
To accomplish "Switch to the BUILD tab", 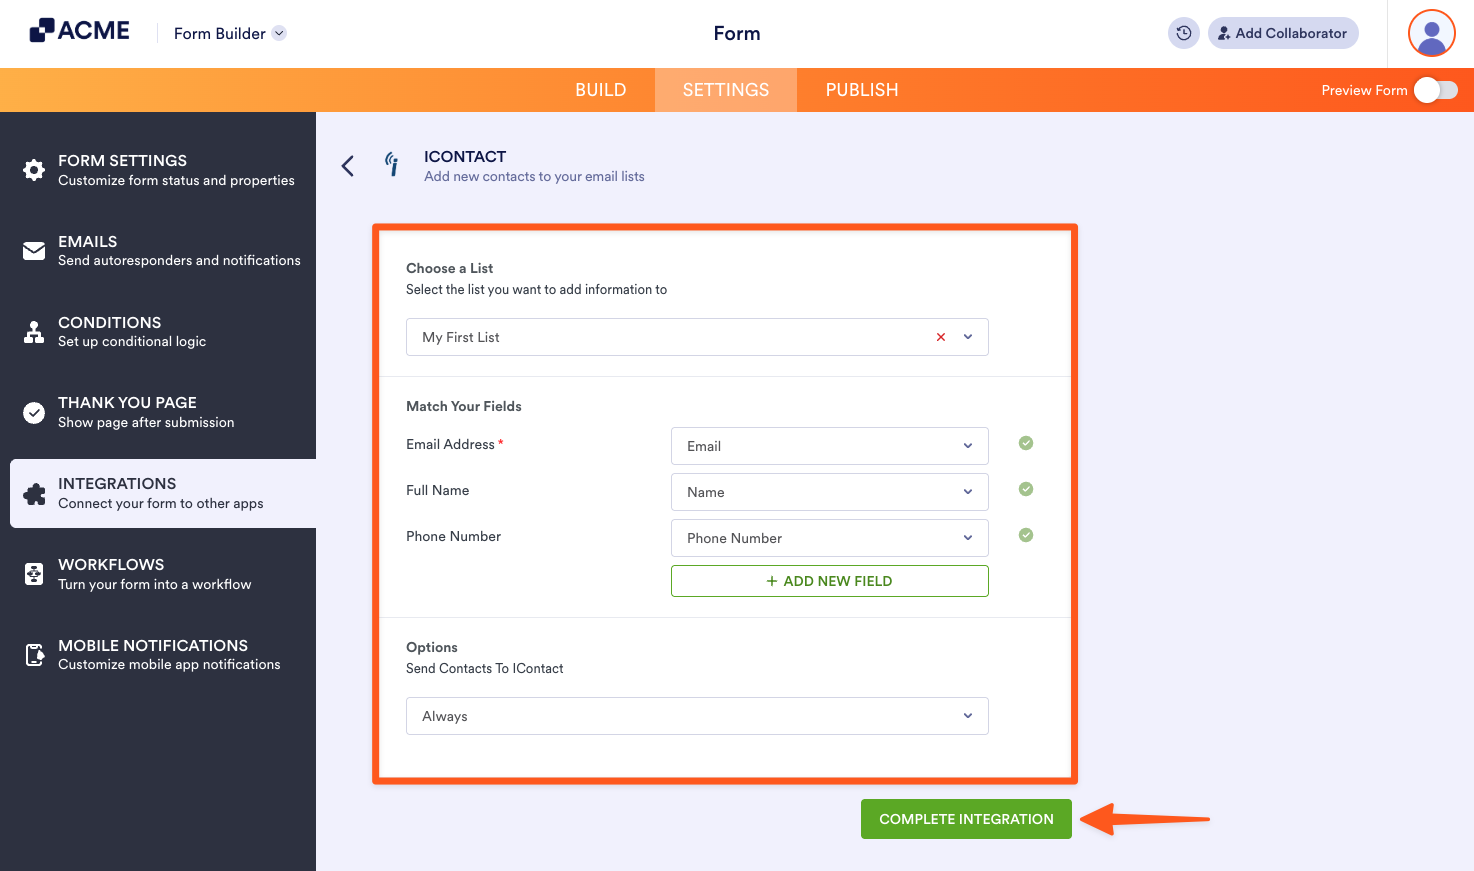I will (x=600, y=89).
